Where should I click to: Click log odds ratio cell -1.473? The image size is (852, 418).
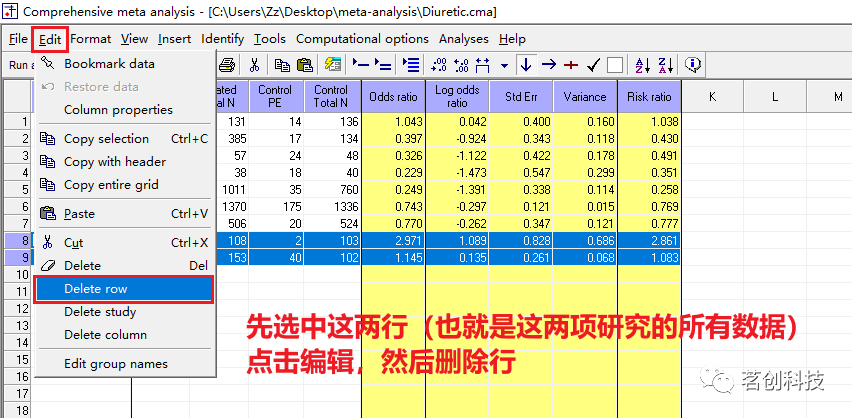[457, 173]
